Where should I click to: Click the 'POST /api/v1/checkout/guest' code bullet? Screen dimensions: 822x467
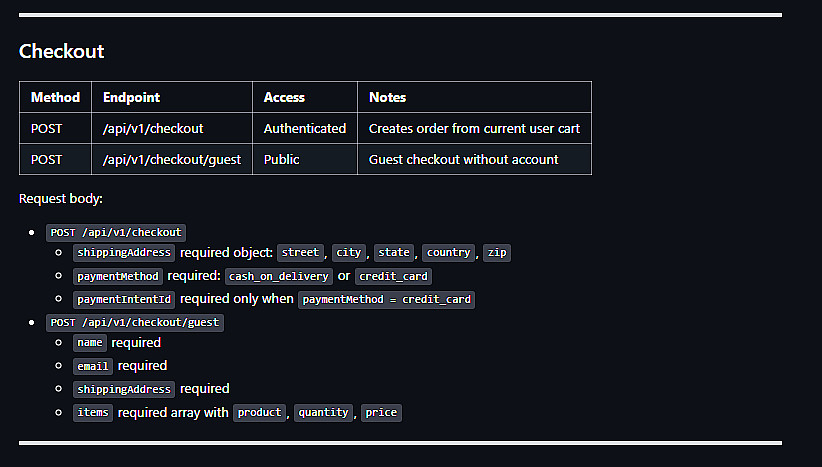136,322
